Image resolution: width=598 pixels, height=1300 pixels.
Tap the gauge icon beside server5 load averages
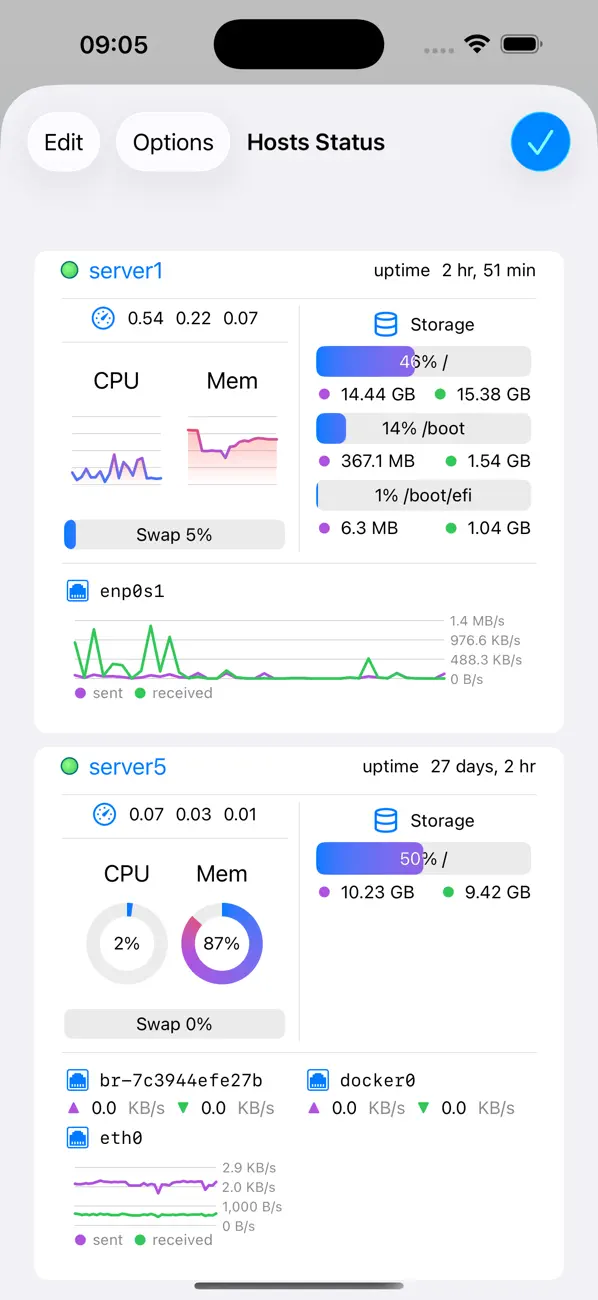pyautogui.click(x=103, y=814)
